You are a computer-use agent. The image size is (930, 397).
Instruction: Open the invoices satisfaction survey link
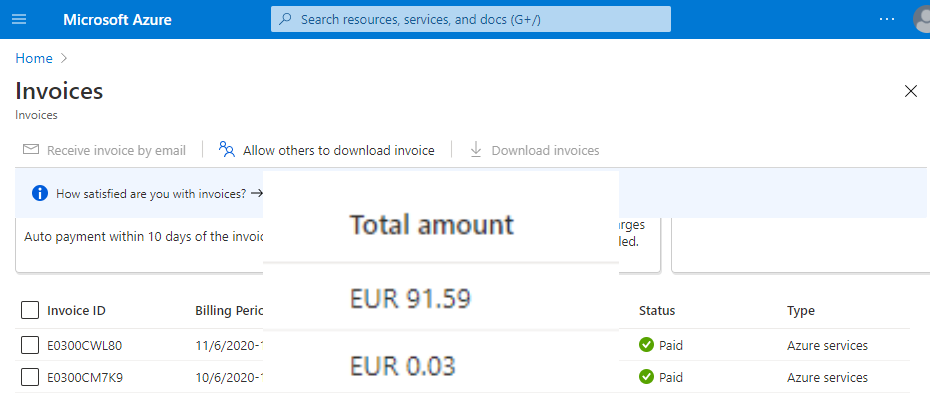160,193
